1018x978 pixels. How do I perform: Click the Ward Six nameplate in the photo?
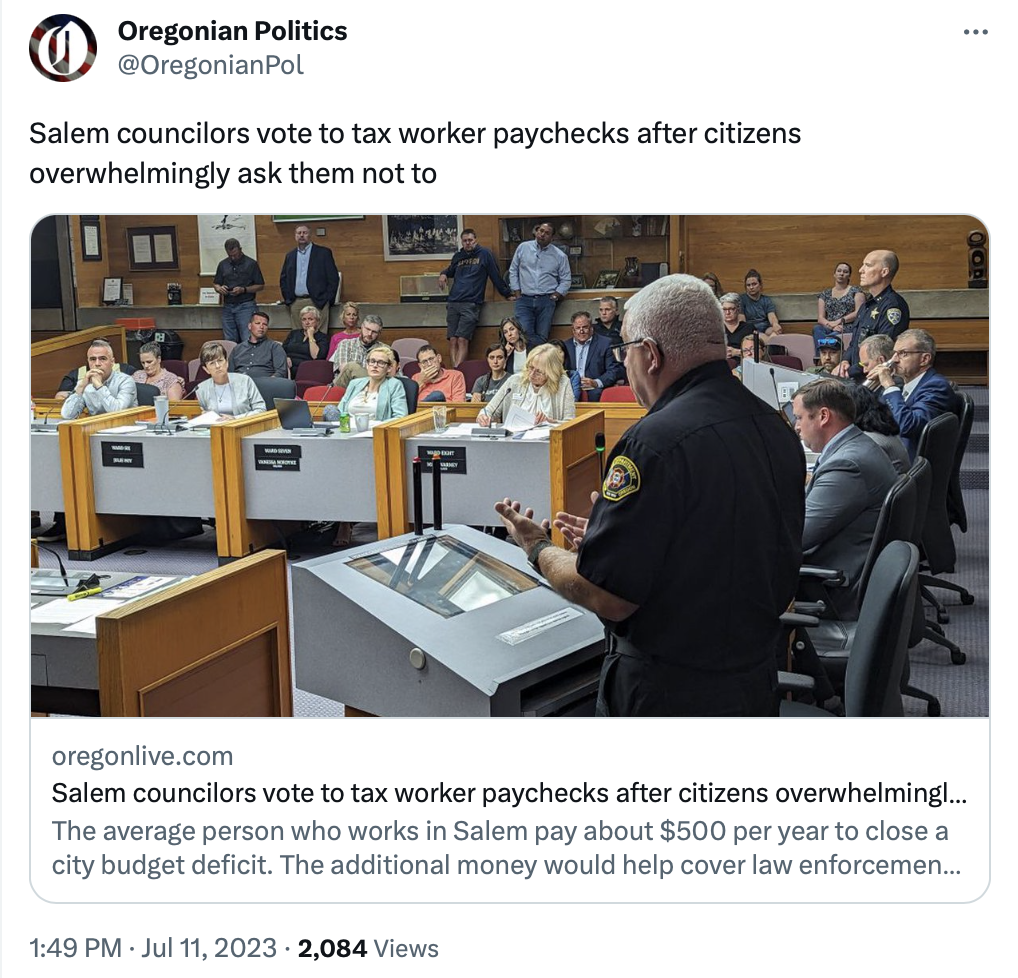pyautogui.click(x=121, y=454)
